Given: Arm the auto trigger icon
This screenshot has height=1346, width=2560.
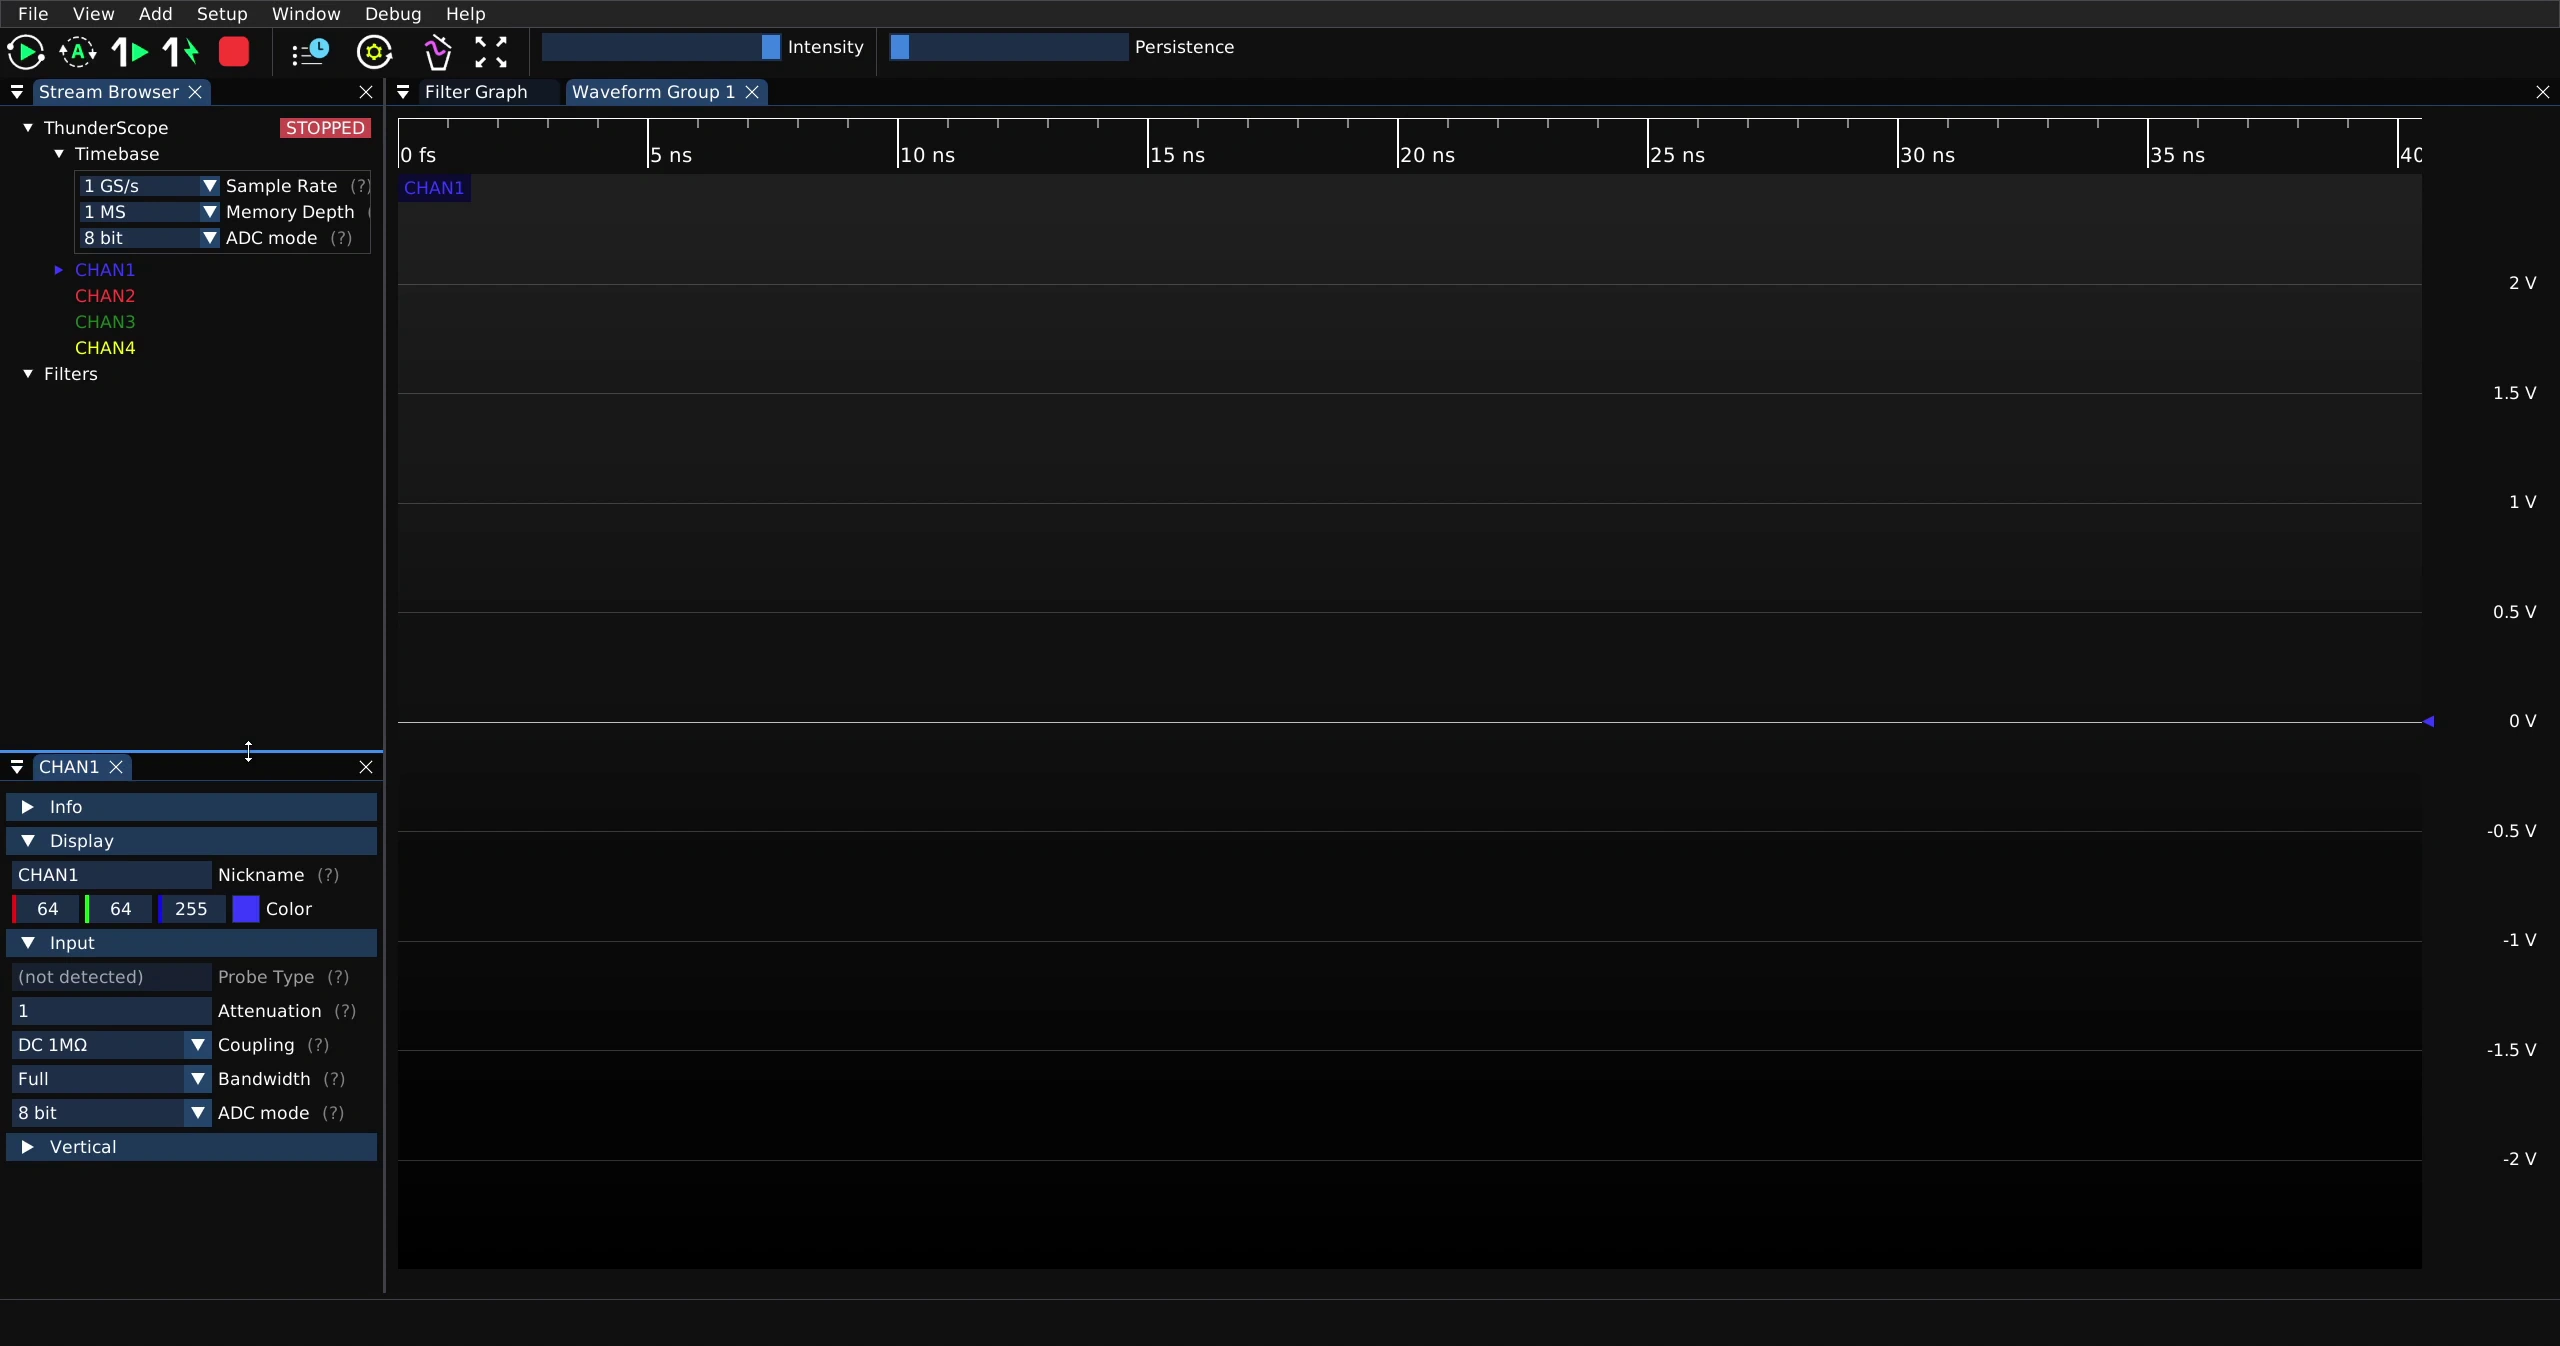Looking at the screenshot, I should pyautogui.click(x=78, y=52).
